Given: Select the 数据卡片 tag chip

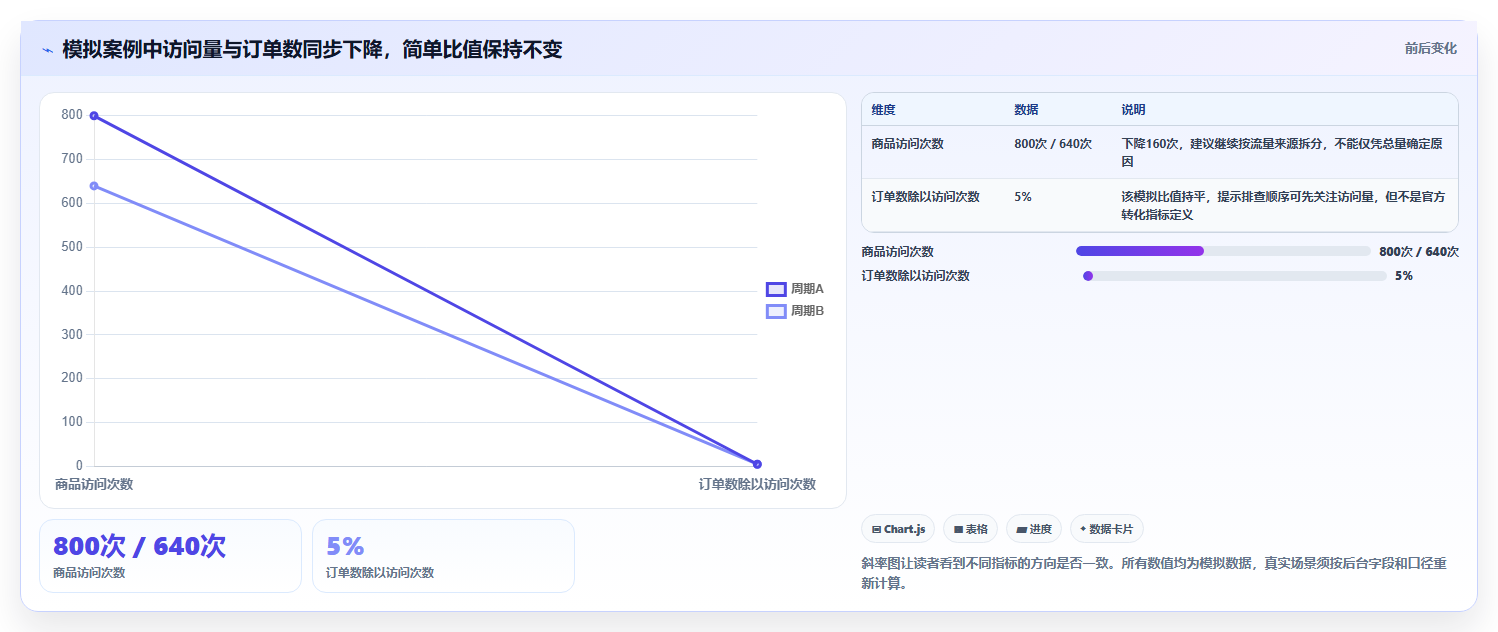Looking at the screenshot, I should pos(1106,529).
